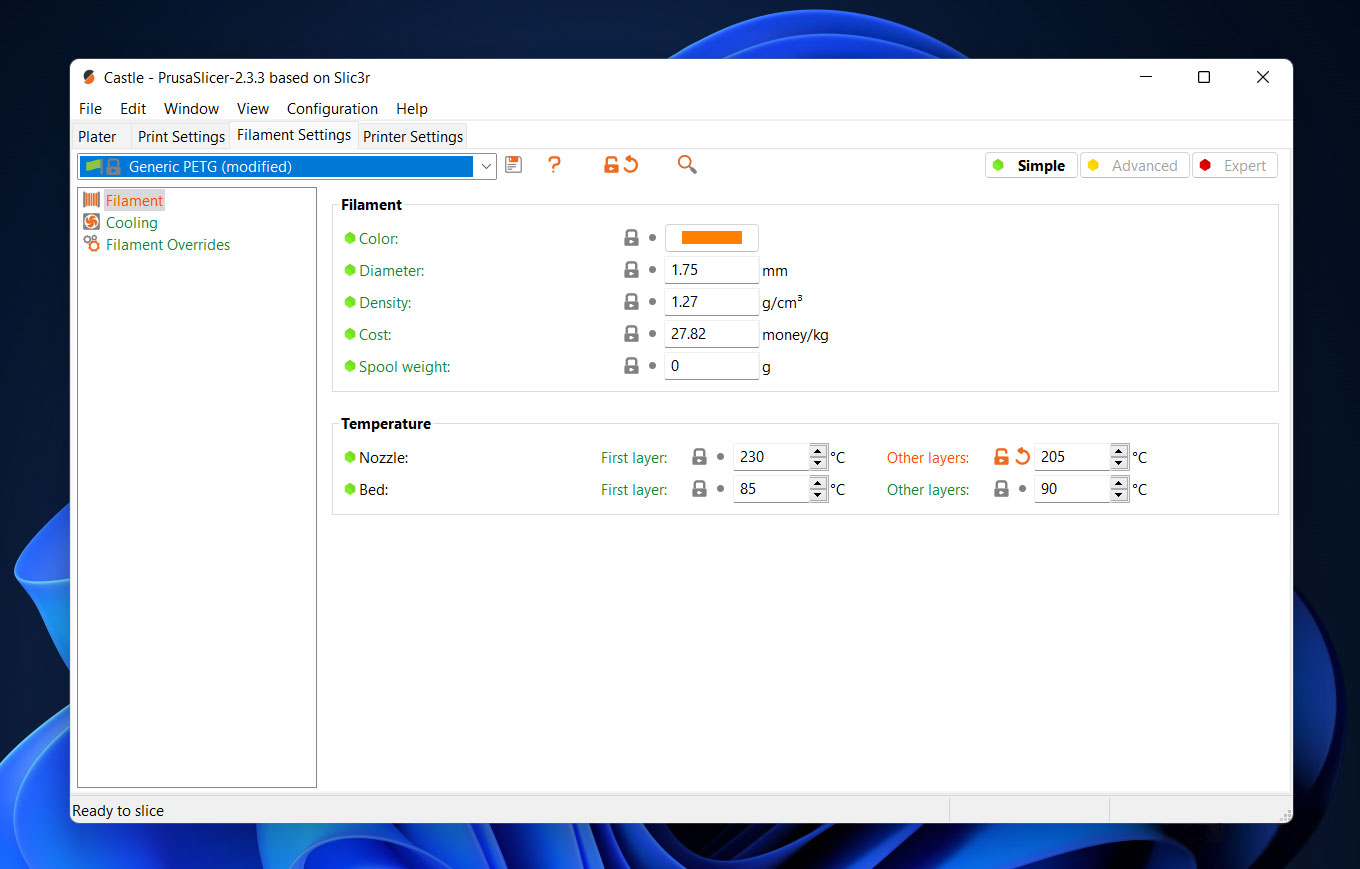
Task: Reset Nozzle other layers temperature with the orange arrow
Action: 1022,457
